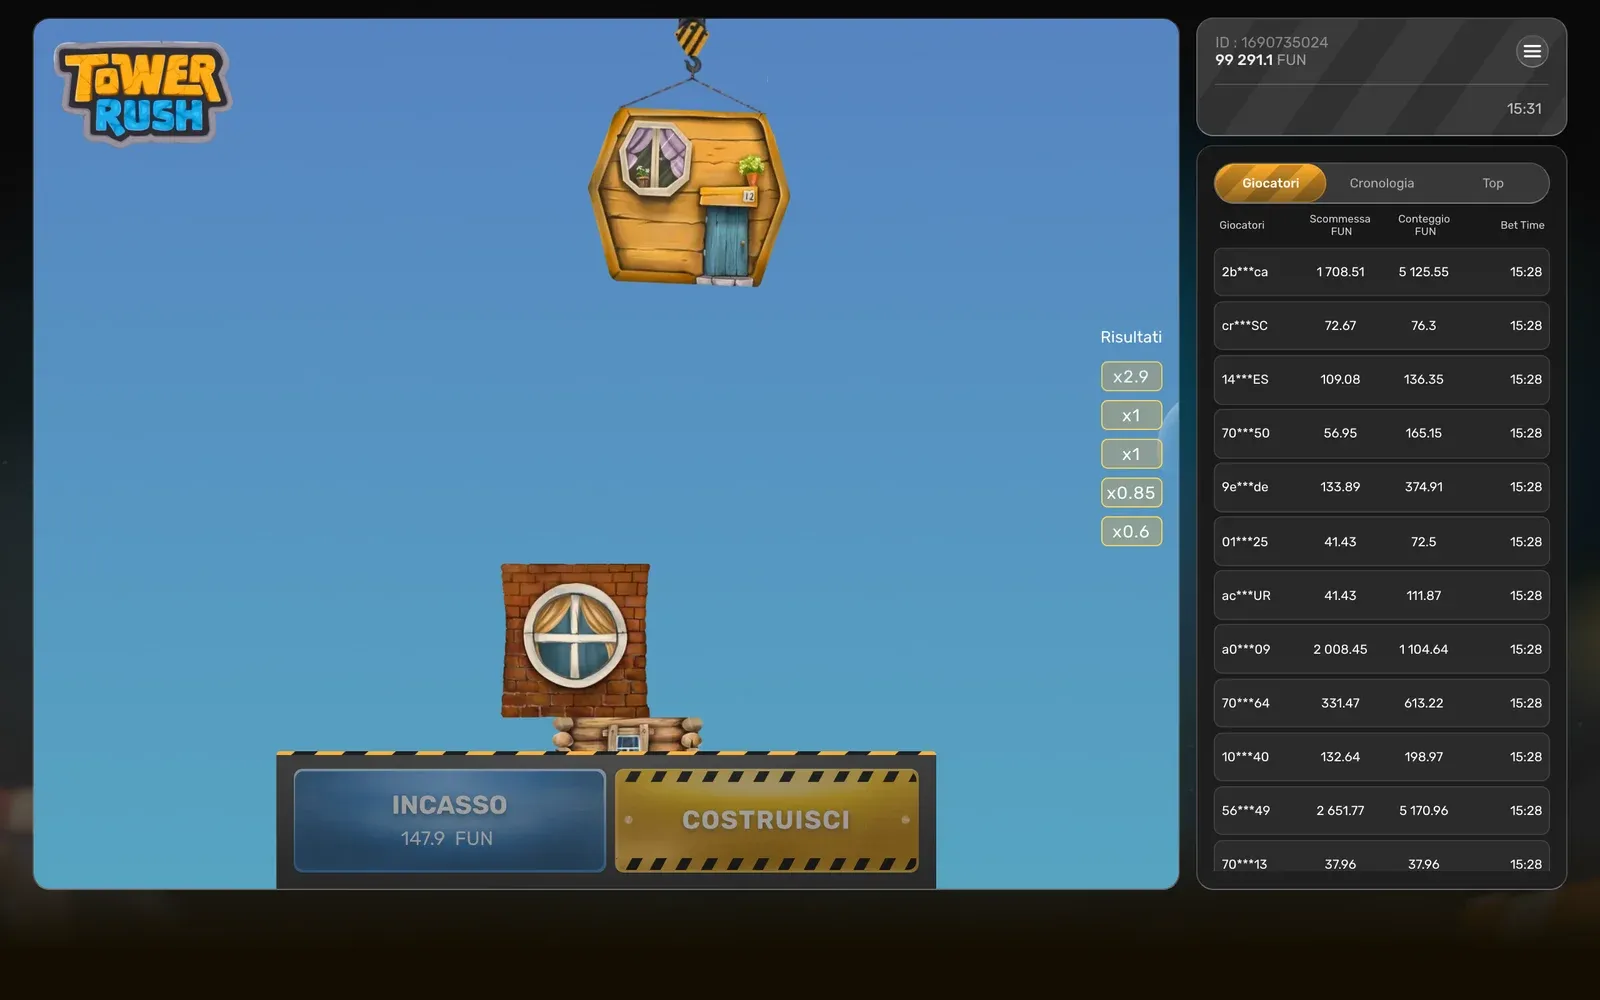Viewport: 1600px width, 1000px height.
Task: Click the 2 008.45 bet value
Action: point(1340,650)
